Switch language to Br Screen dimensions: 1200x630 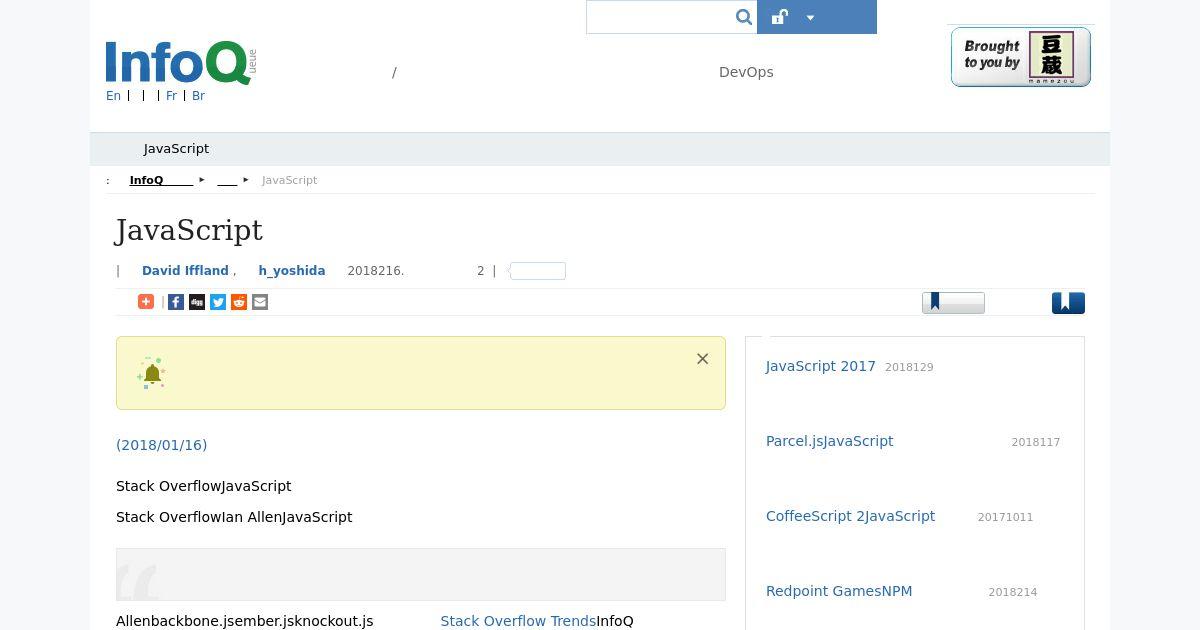[x=198, y=96]
